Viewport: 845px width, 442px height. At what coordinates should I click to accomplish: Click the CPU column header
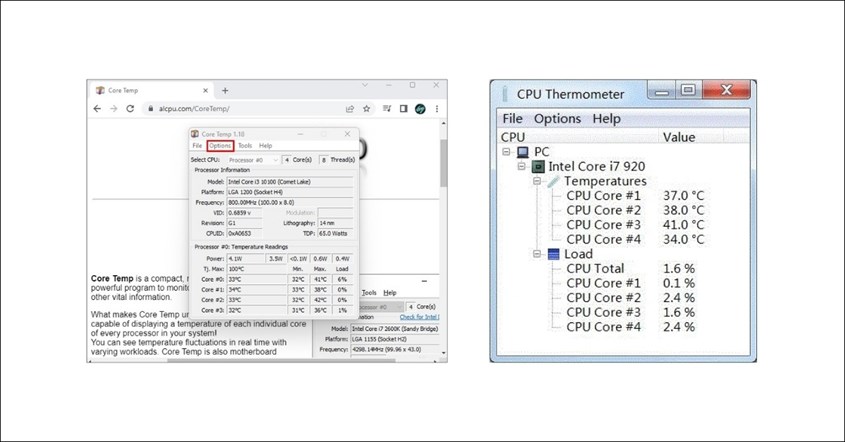point(578,137)
